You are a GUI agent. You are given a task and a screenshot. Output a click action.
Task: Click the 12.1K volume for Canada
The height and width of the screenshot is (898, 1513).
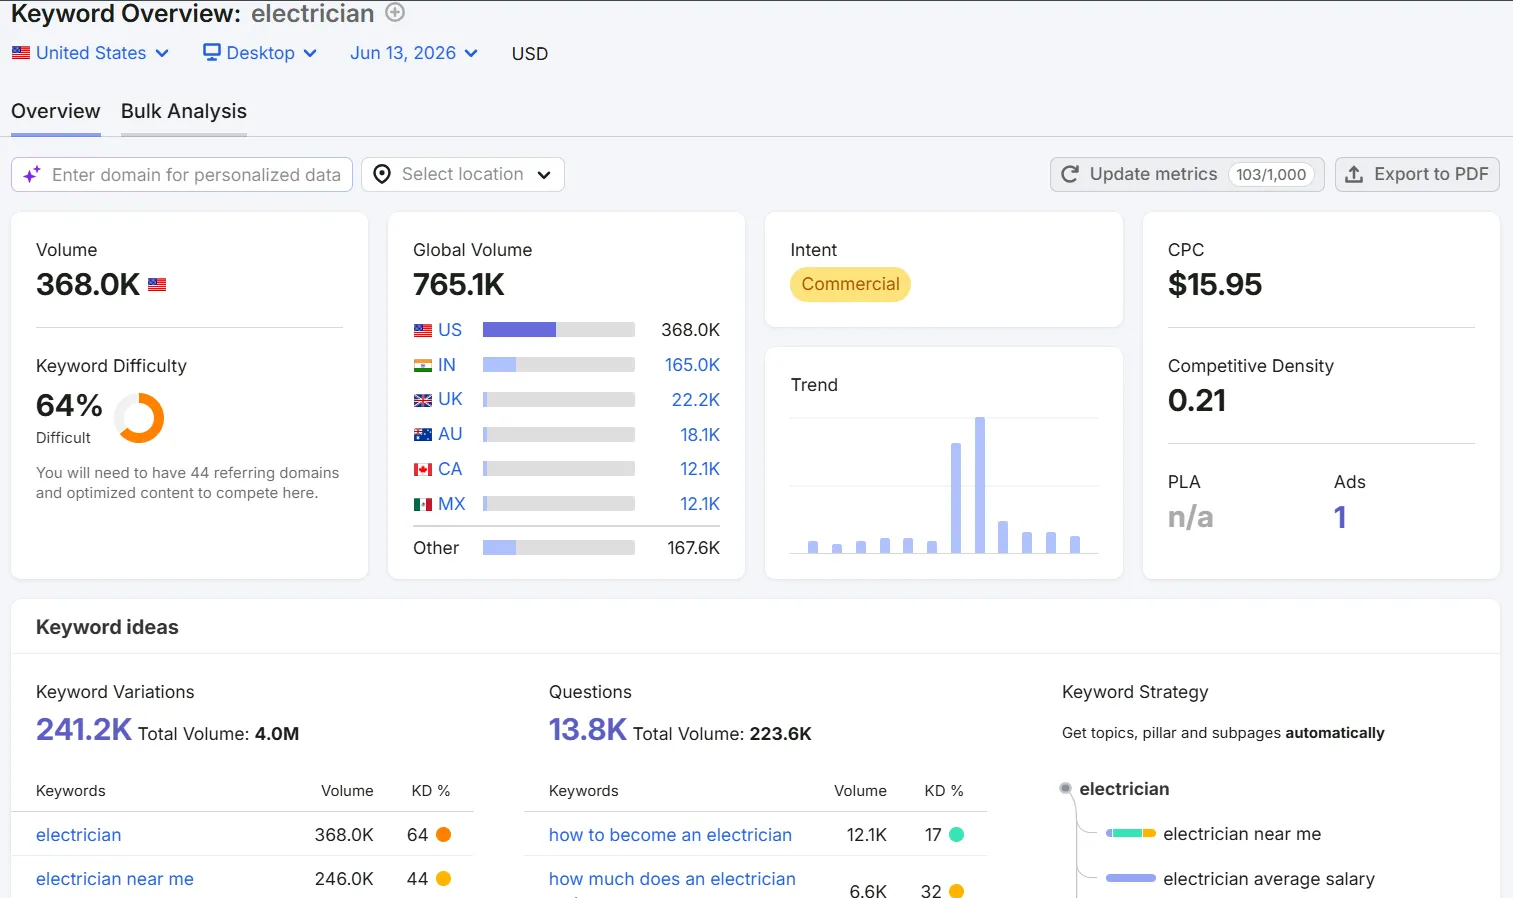pos(700,469)
